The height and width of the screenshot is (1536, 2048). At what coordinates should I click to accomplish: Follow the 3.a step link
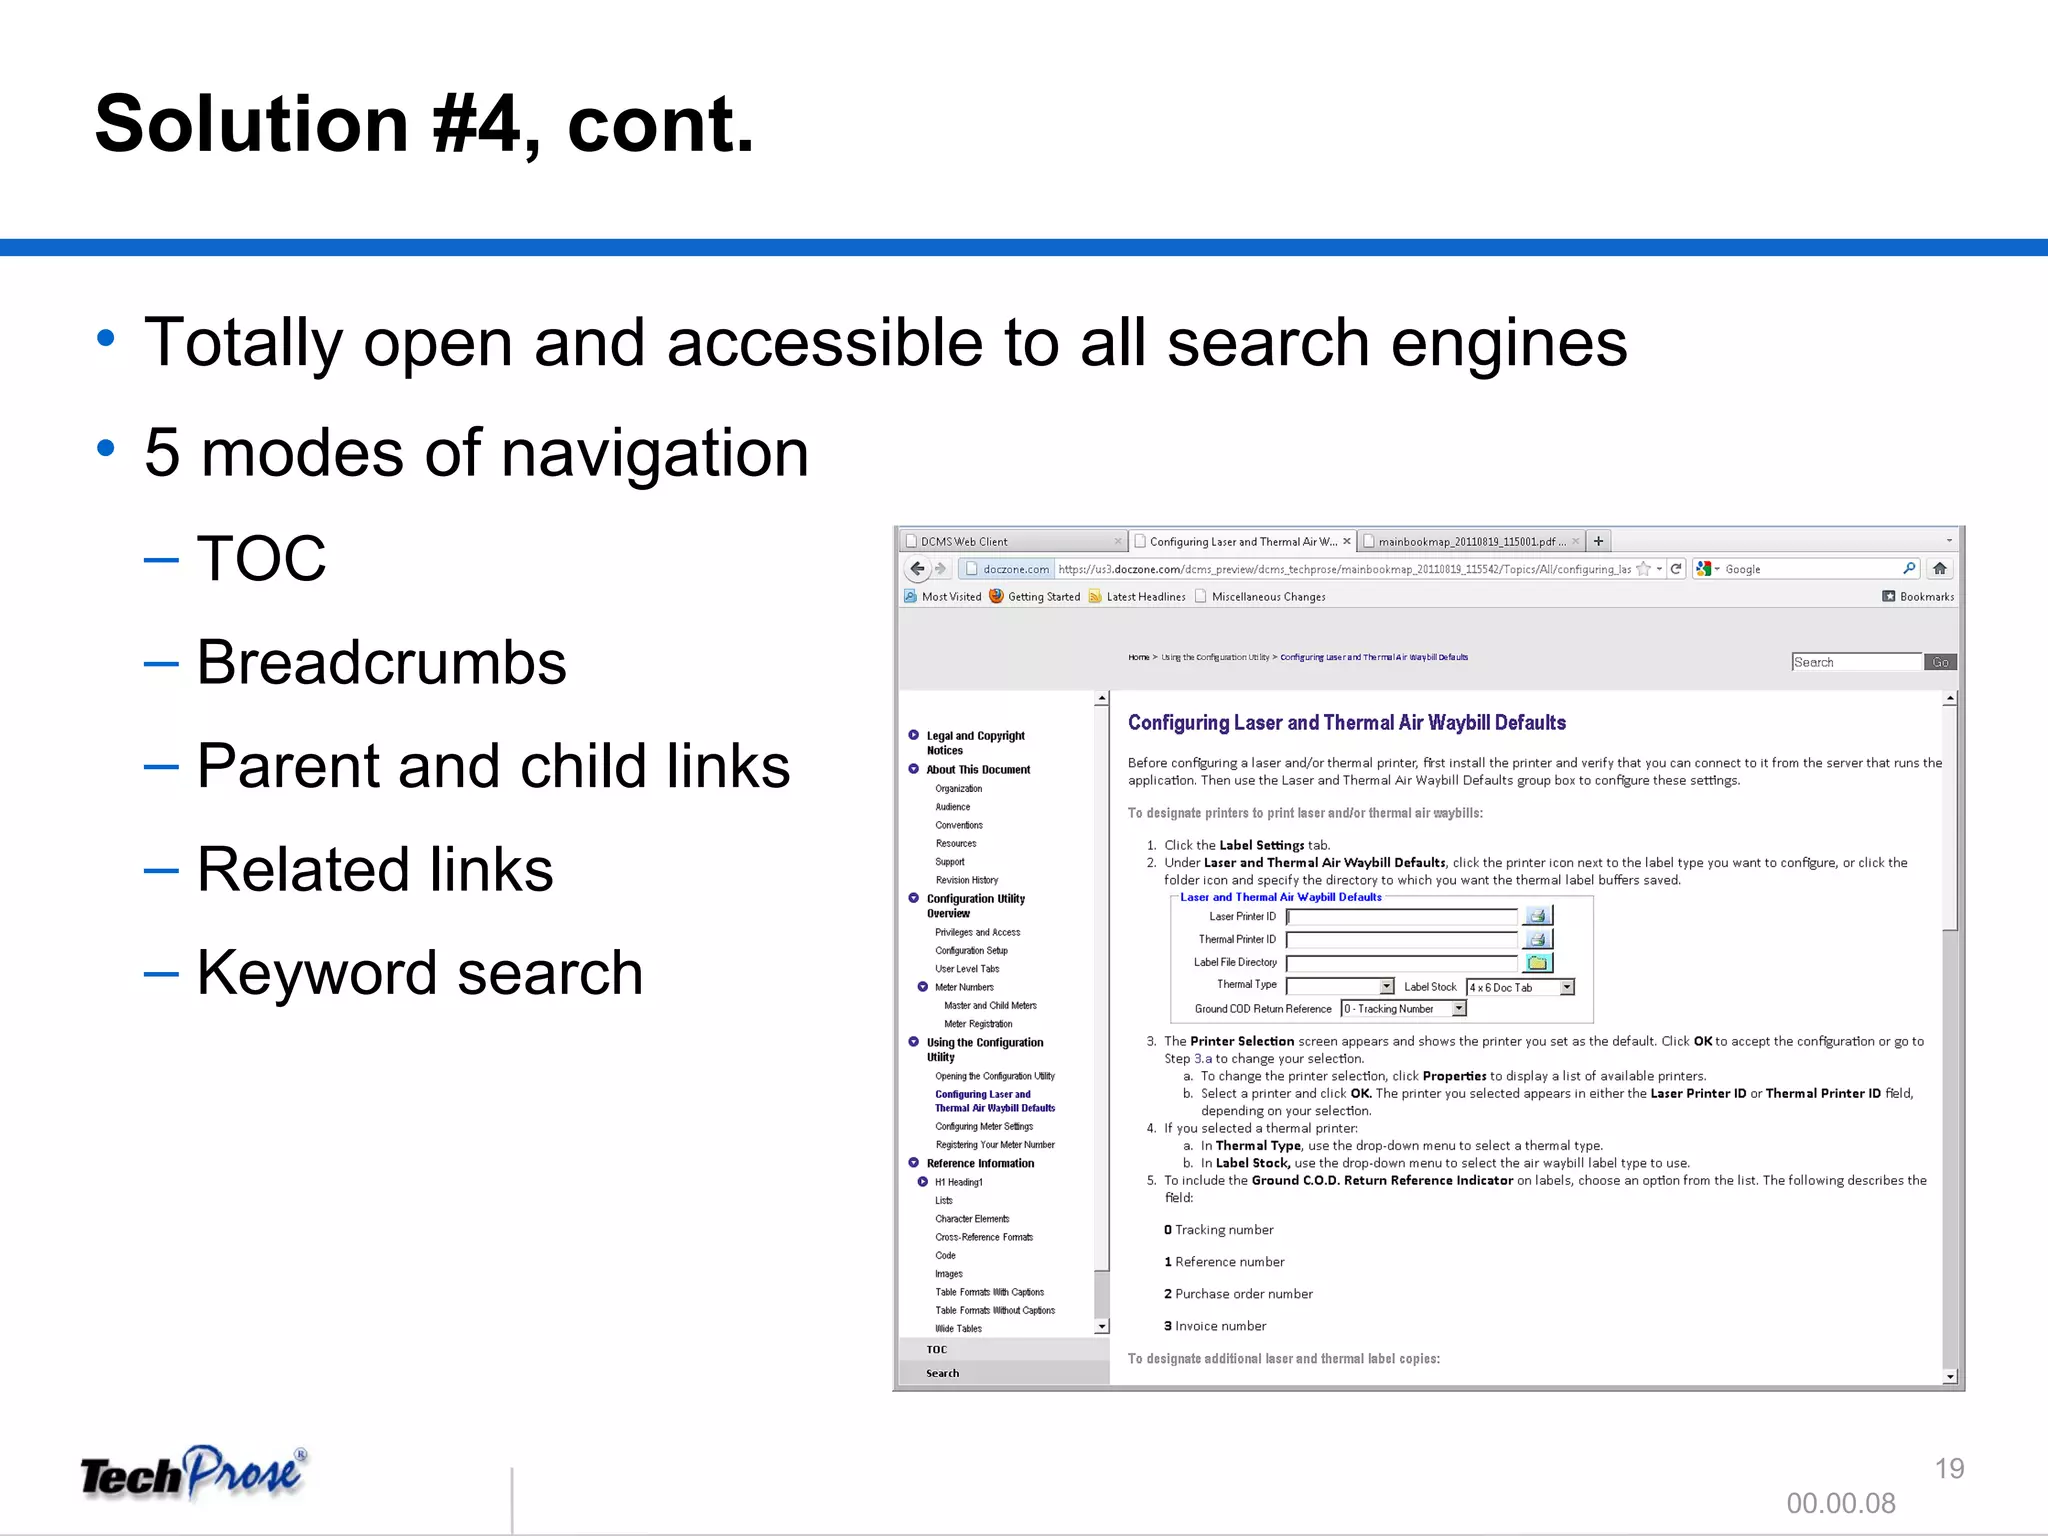pyautogui.click(x=1203, y=1059)
